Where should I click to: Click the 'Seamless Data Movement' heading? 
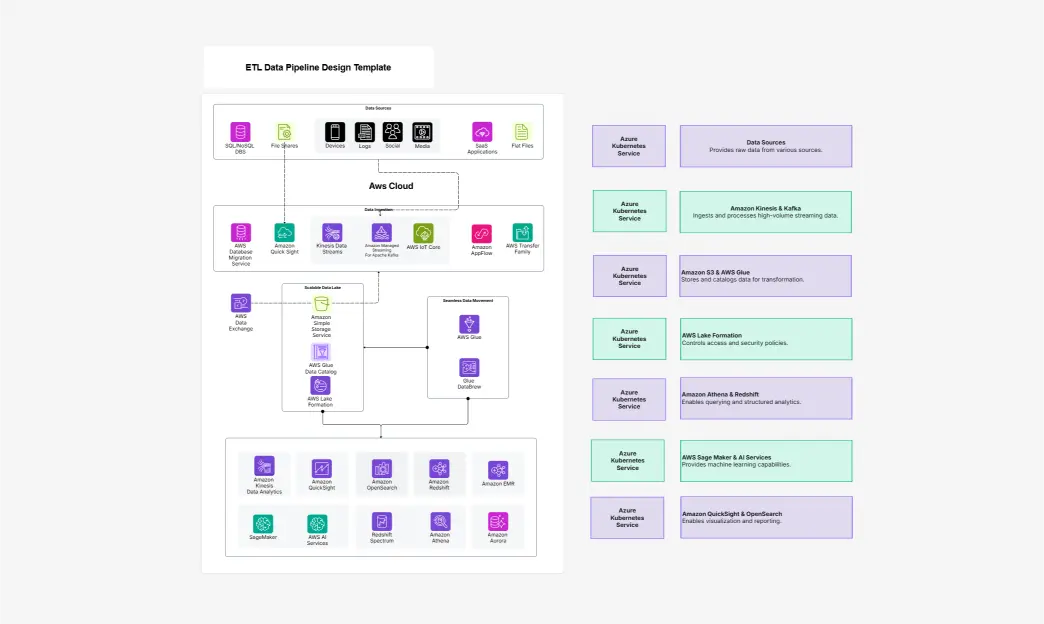468,300
